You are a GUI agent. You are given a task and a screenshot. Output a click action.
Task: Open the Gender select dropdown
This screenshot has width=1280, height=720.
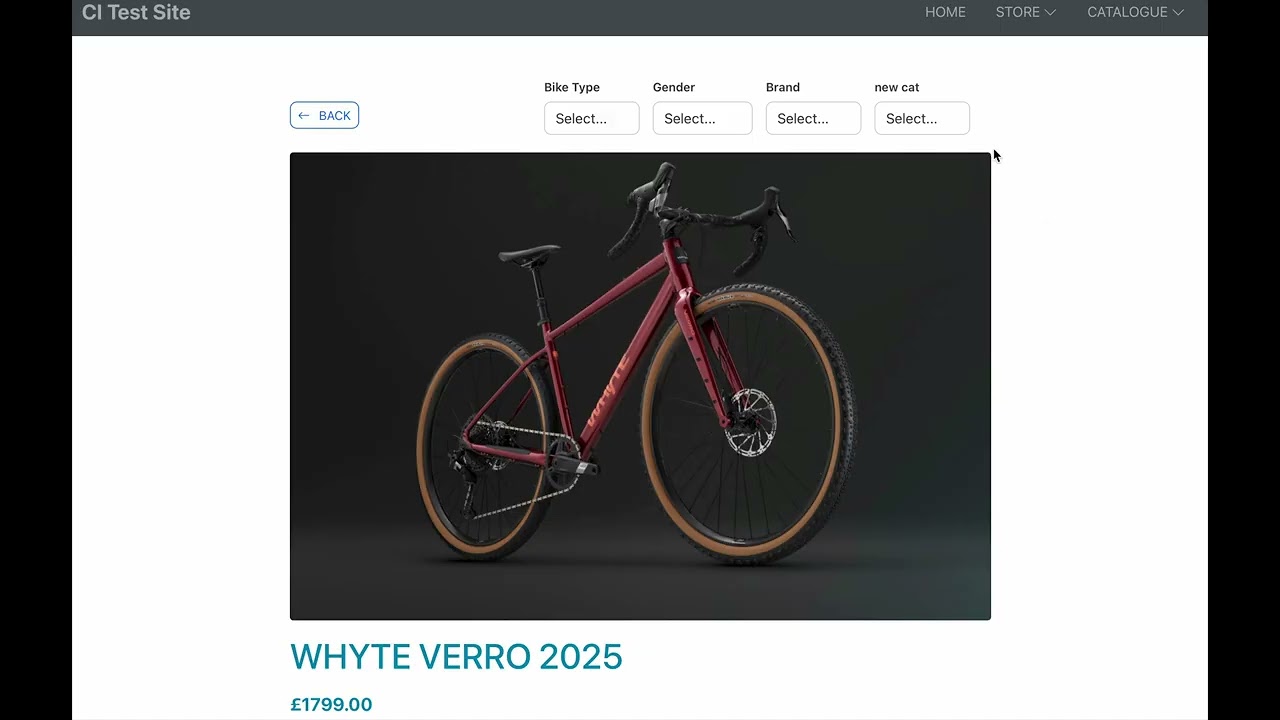(702, 118)
